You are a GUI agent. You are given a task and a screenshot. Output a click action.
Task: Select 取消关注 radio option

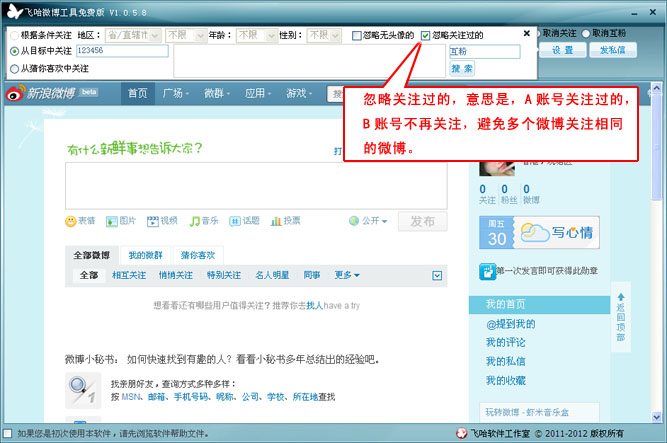pyautogui.click(x=539, y=33)
